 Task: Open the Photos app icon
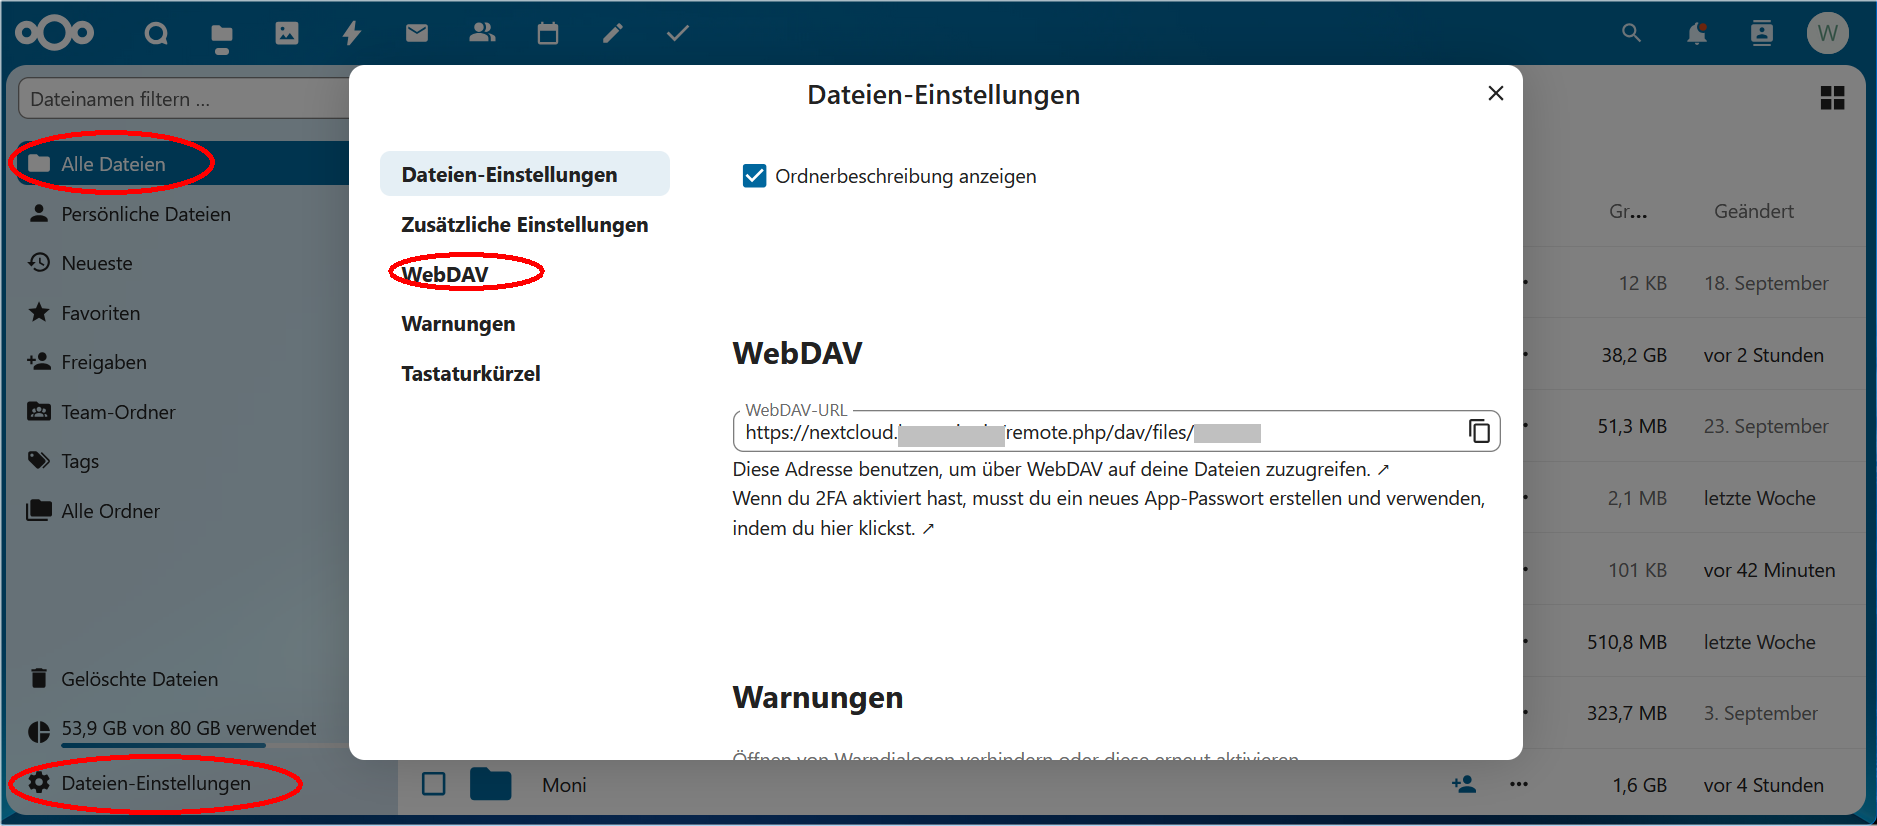click(287, 34)
